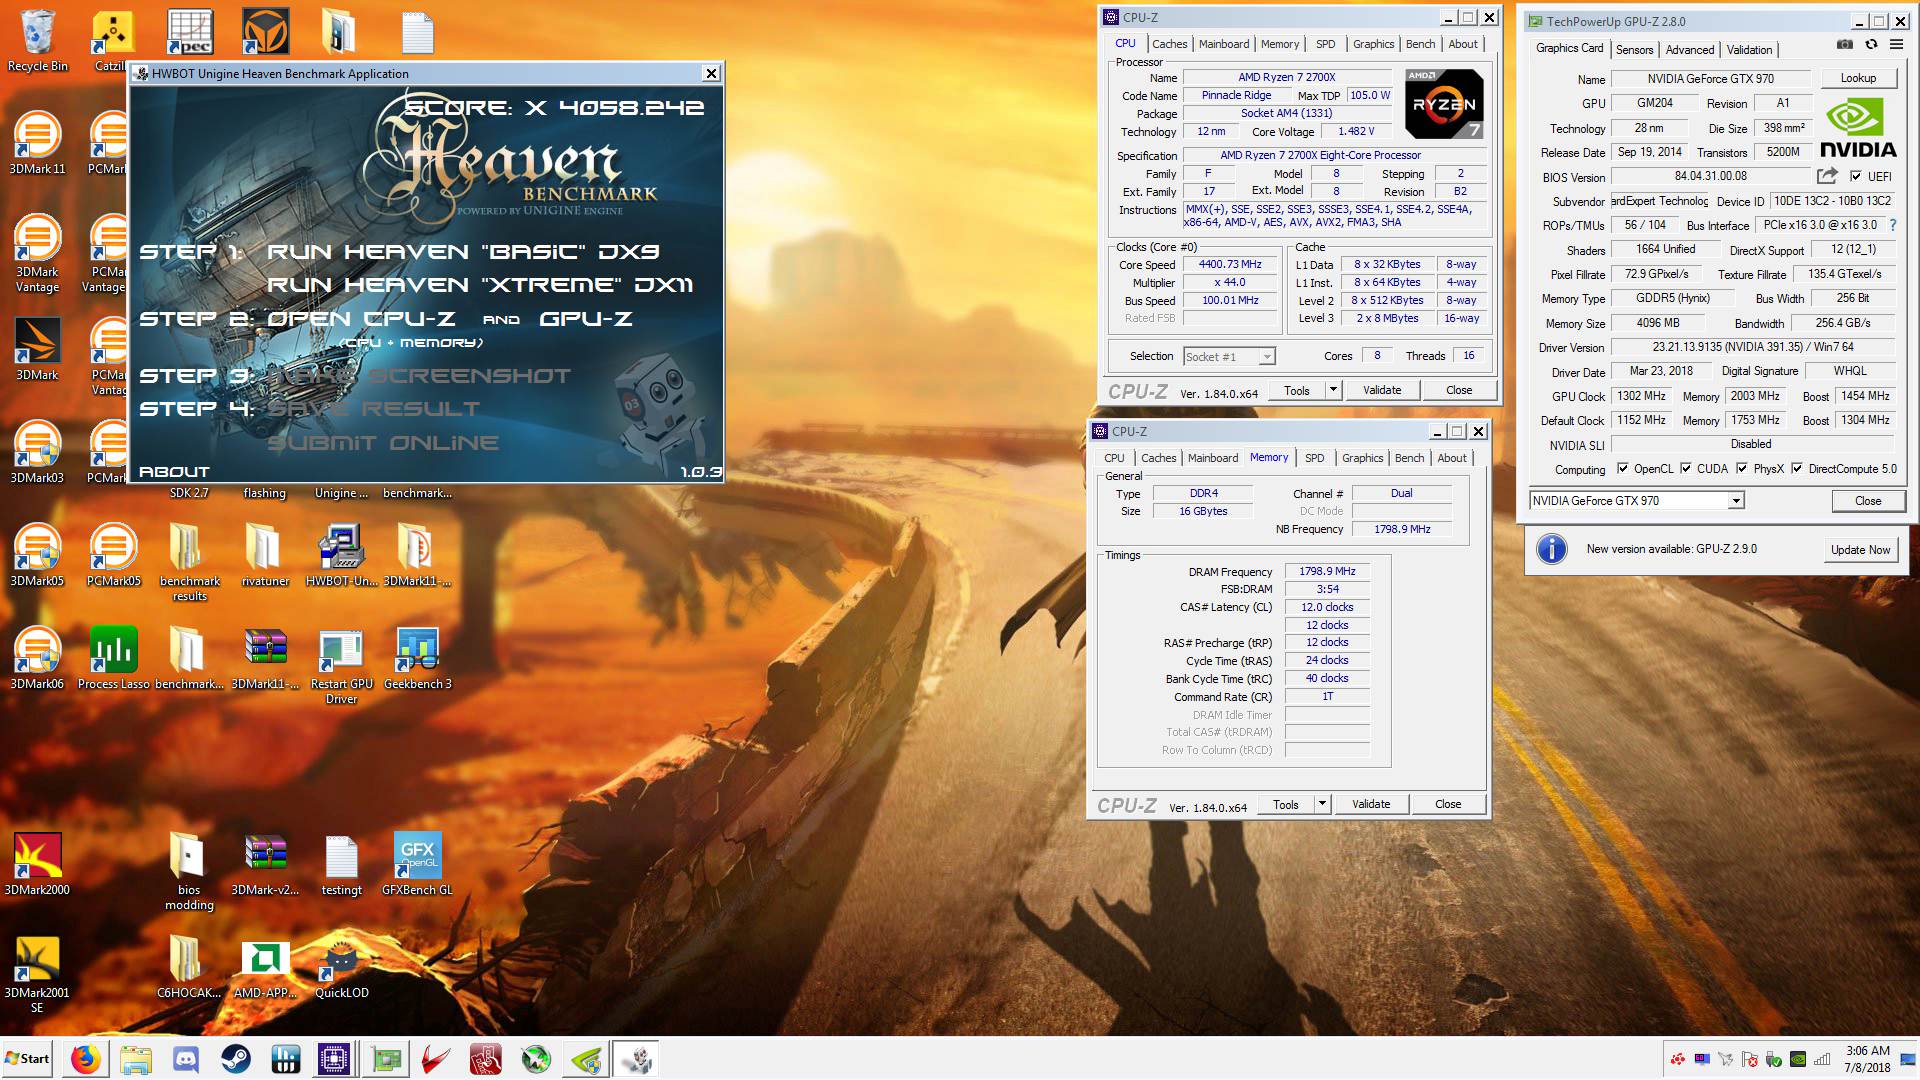
Task: Click the Lookup button in GPU-Z
Action: [x=1858, y=78]
